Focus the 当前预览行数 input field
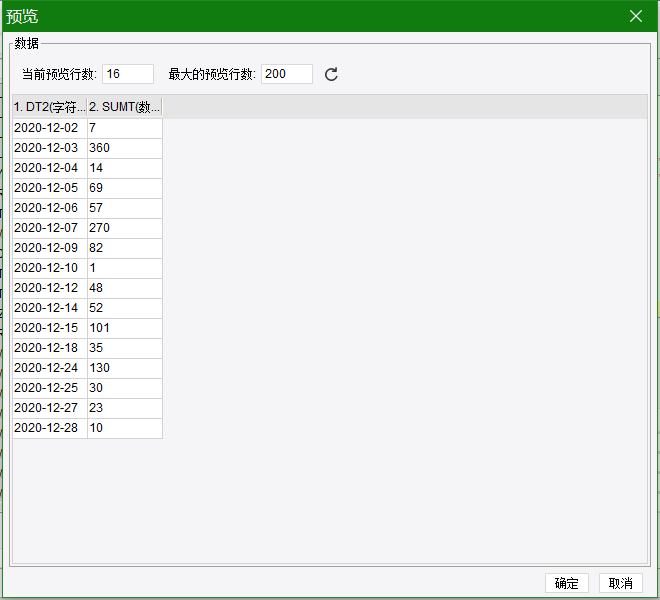The height and width of the screenshot is (600, 660). click(128, 74)
